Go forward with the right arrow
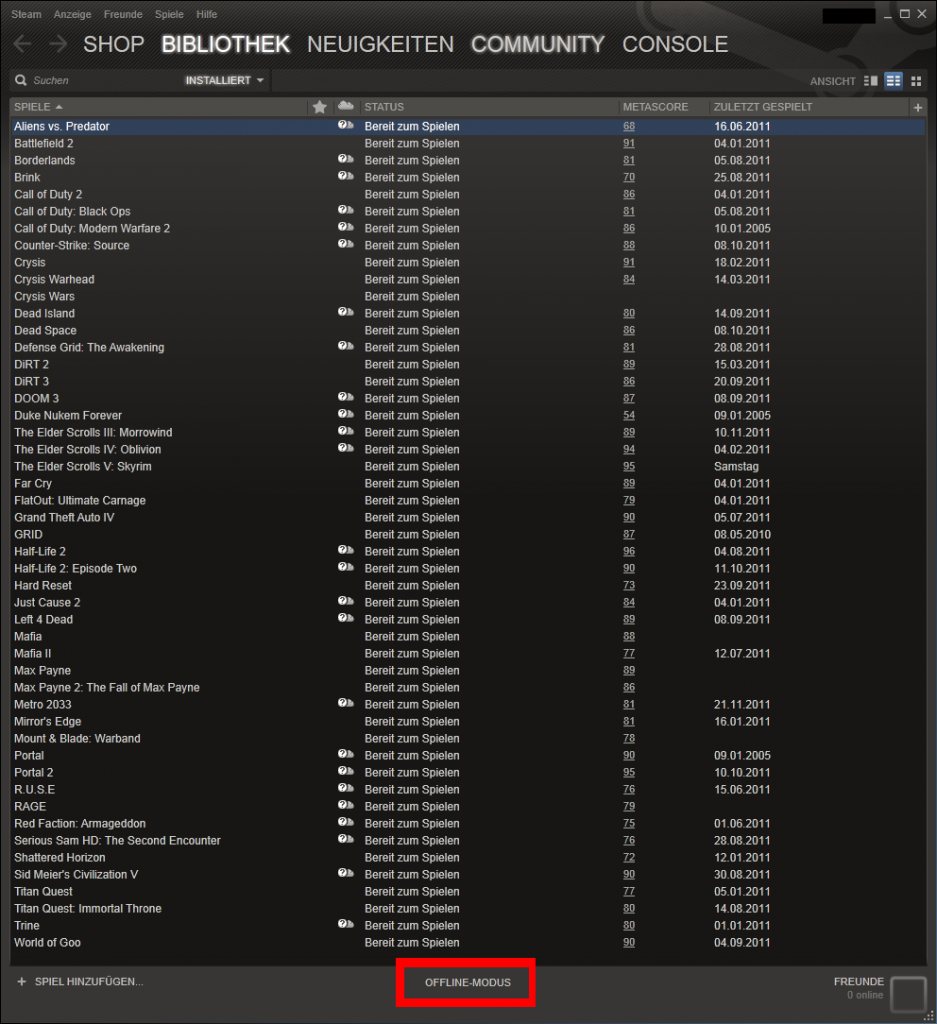 coord(58,44)
